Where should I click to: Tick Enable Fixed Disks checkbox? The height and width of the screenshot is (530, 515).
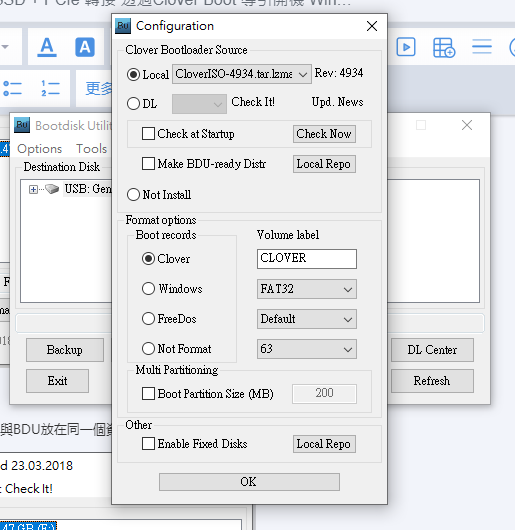click(x=148, y=443)
